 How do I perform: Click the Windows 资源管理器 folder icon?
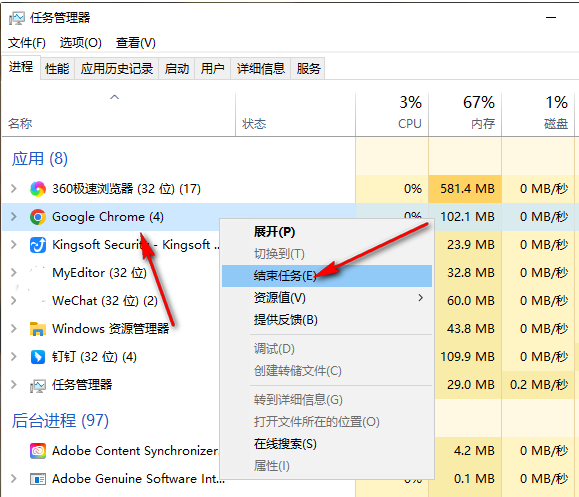(38, 329)
